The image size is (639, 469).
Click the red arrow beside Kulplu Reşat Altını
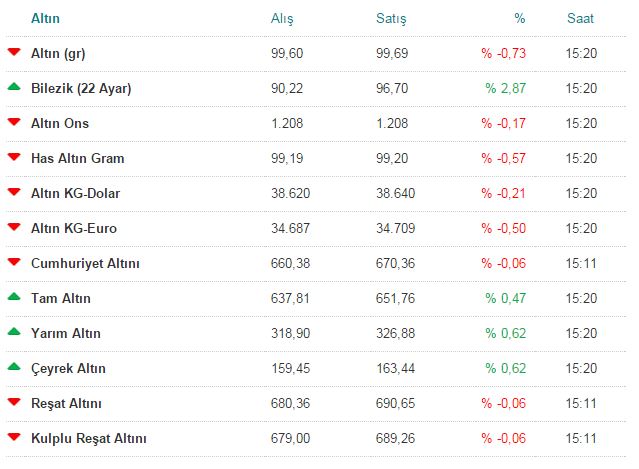[14, 437]
